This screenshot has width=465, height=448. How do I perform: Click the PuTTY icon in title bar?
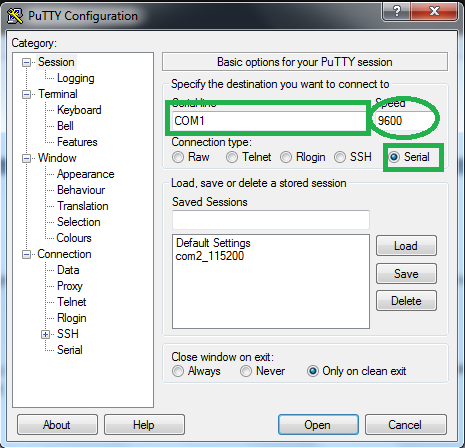[x=15, y=16]
